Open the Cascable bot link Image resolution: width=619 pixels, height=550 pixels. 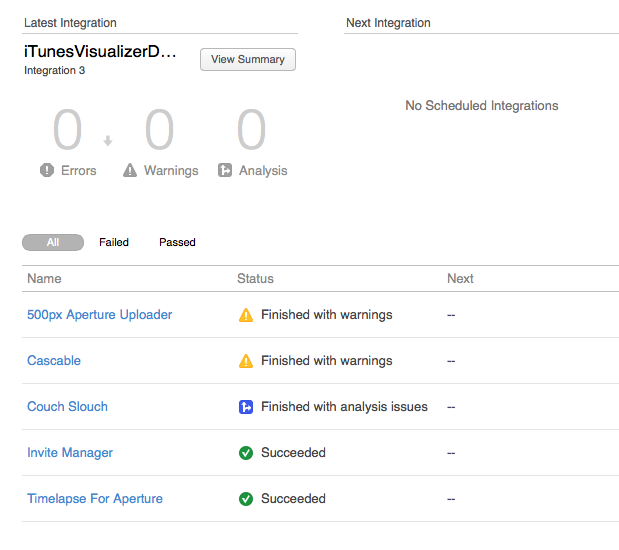click(x=54, y=361)
